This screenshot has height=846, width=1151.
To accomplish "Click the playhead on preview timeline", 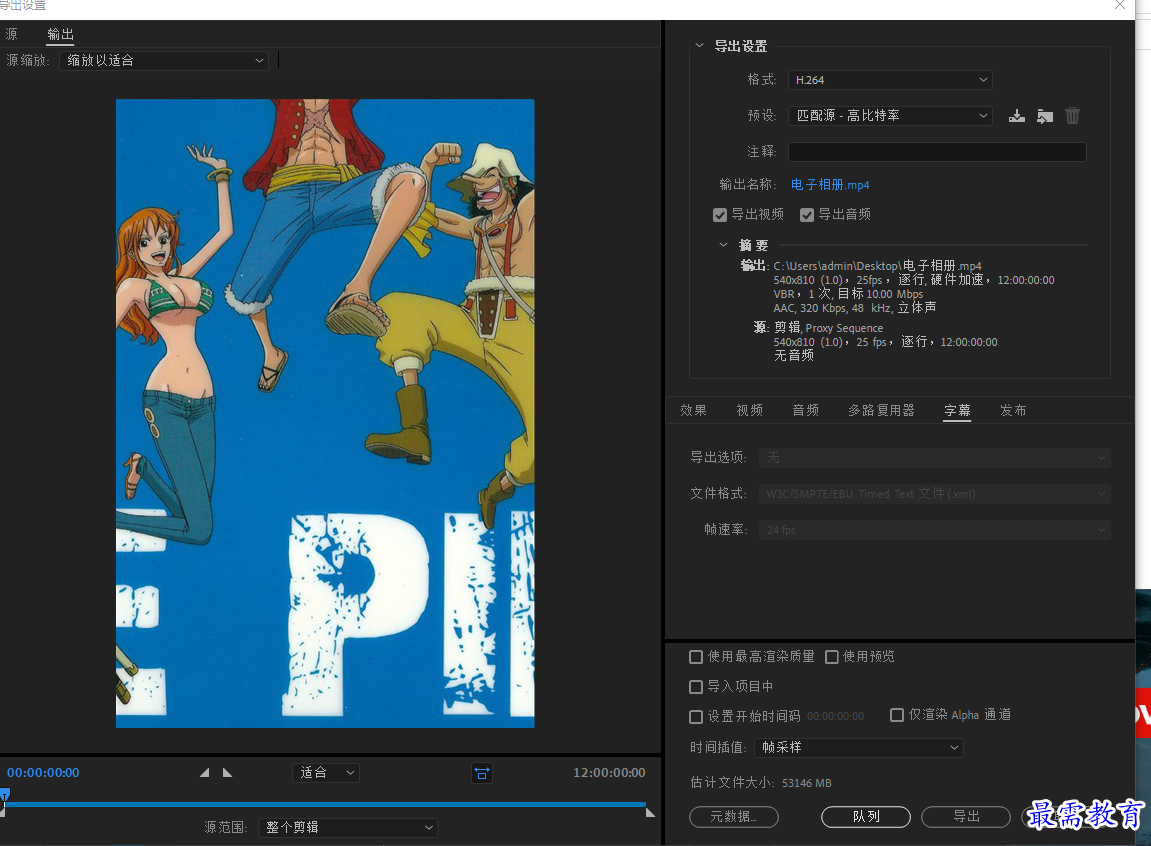I will tap(4, 796).
